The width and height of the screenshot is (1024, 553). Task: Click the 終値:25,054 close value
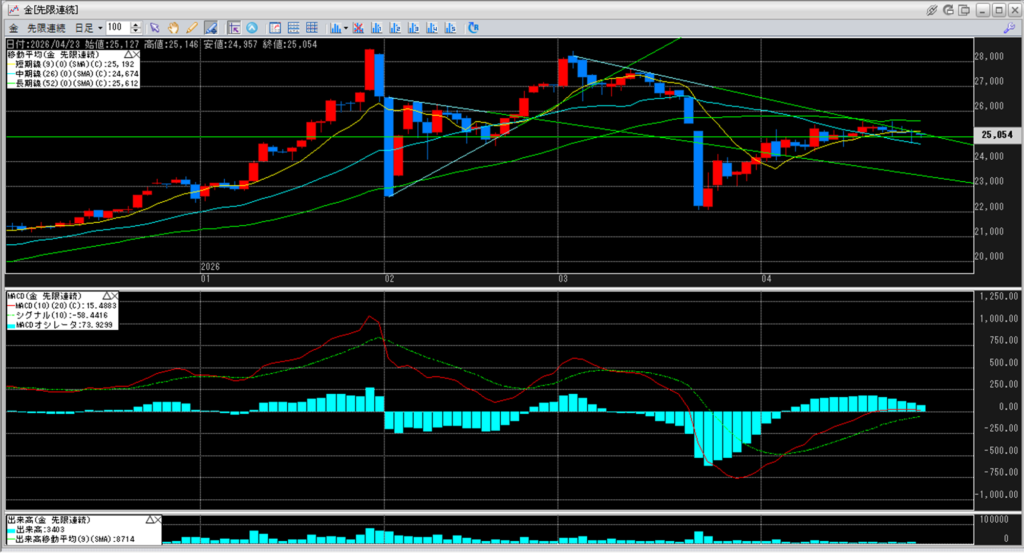coord(289,44)
